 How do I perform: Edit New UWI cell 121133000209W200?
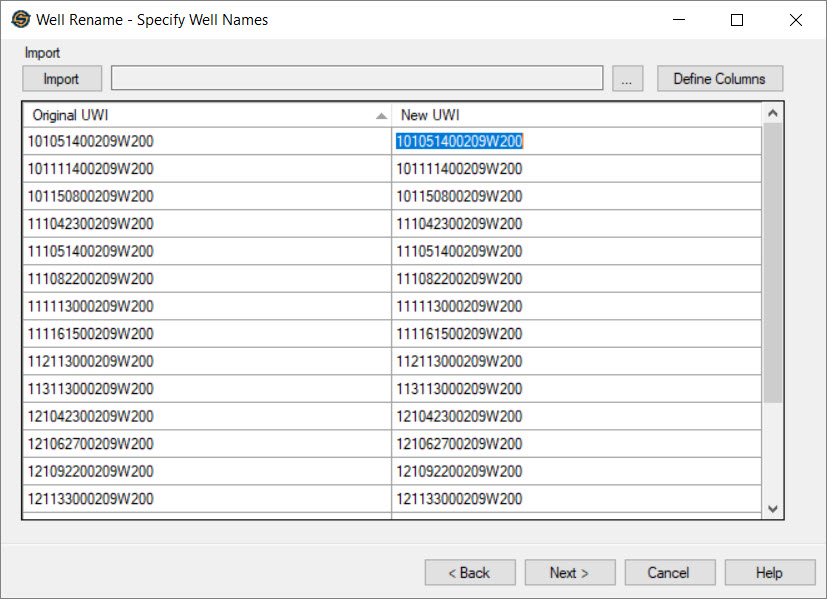(459, 499)
